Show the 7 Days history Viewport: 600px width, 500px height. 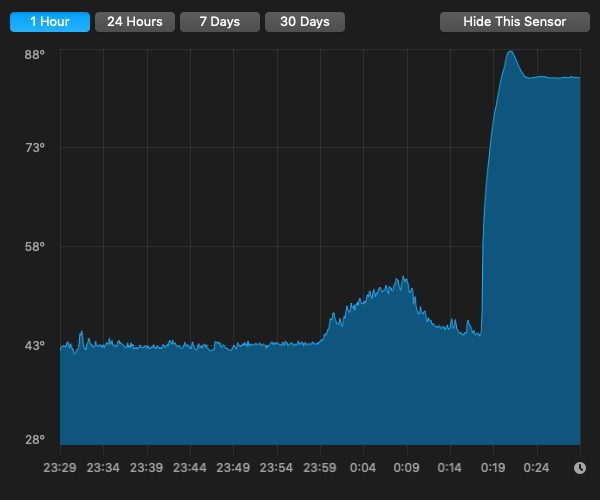(220, 22)
